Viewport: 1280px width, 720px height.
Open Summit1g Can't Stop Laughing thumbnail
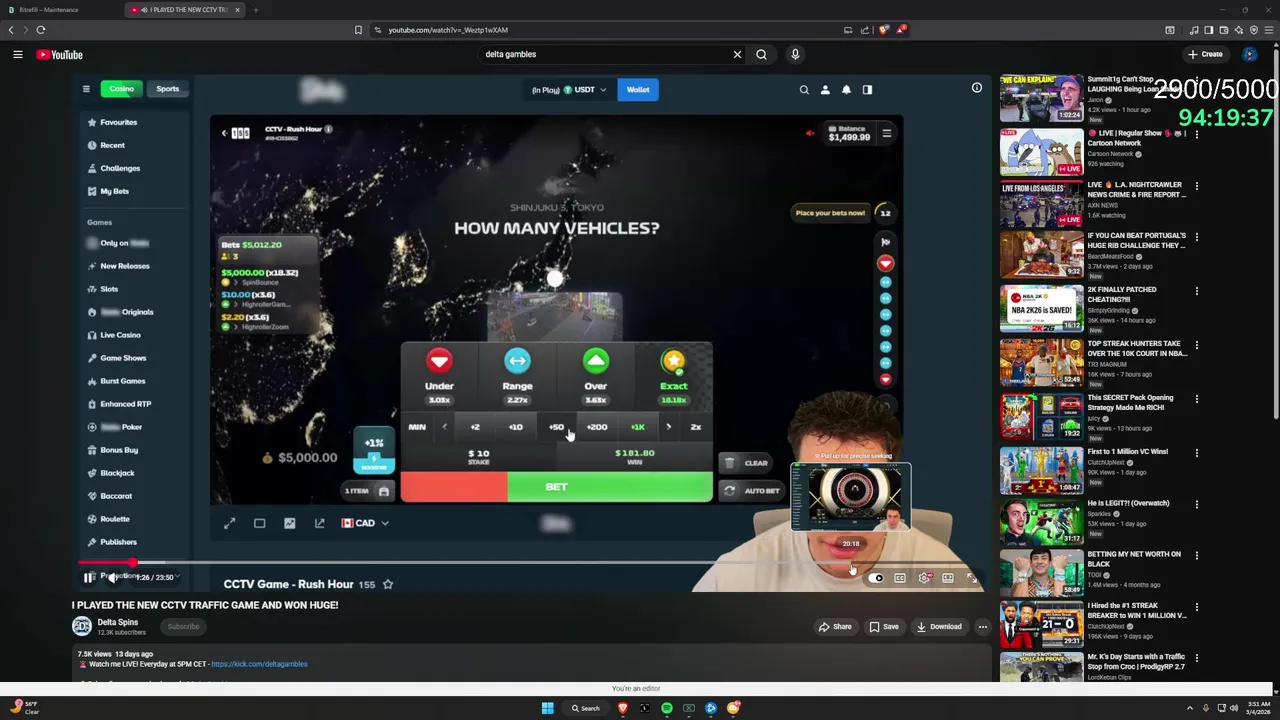[x=1041, y=98]
